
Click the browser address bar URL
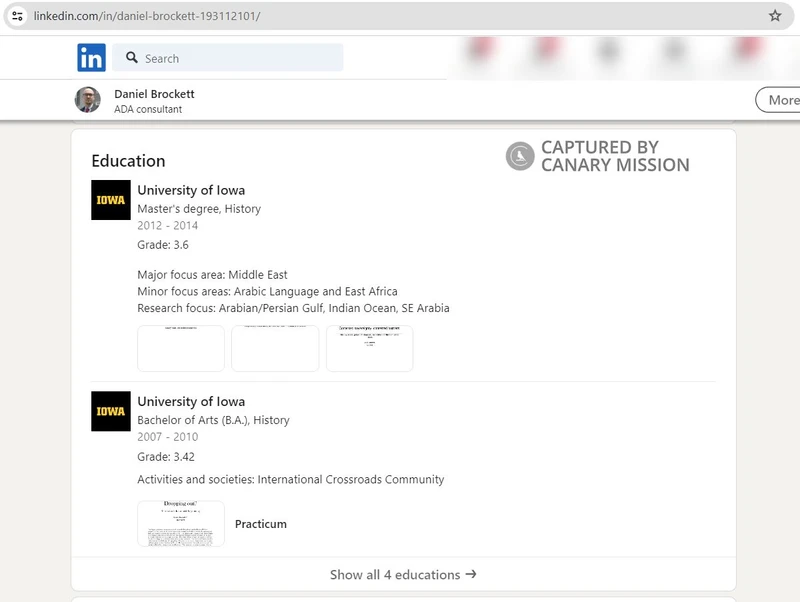click(147, 16)
